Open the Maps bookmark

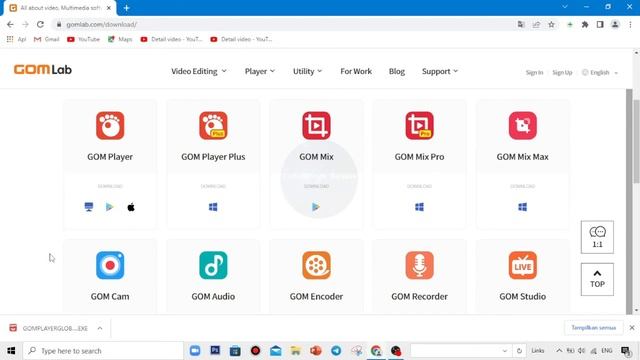point(120,39)
